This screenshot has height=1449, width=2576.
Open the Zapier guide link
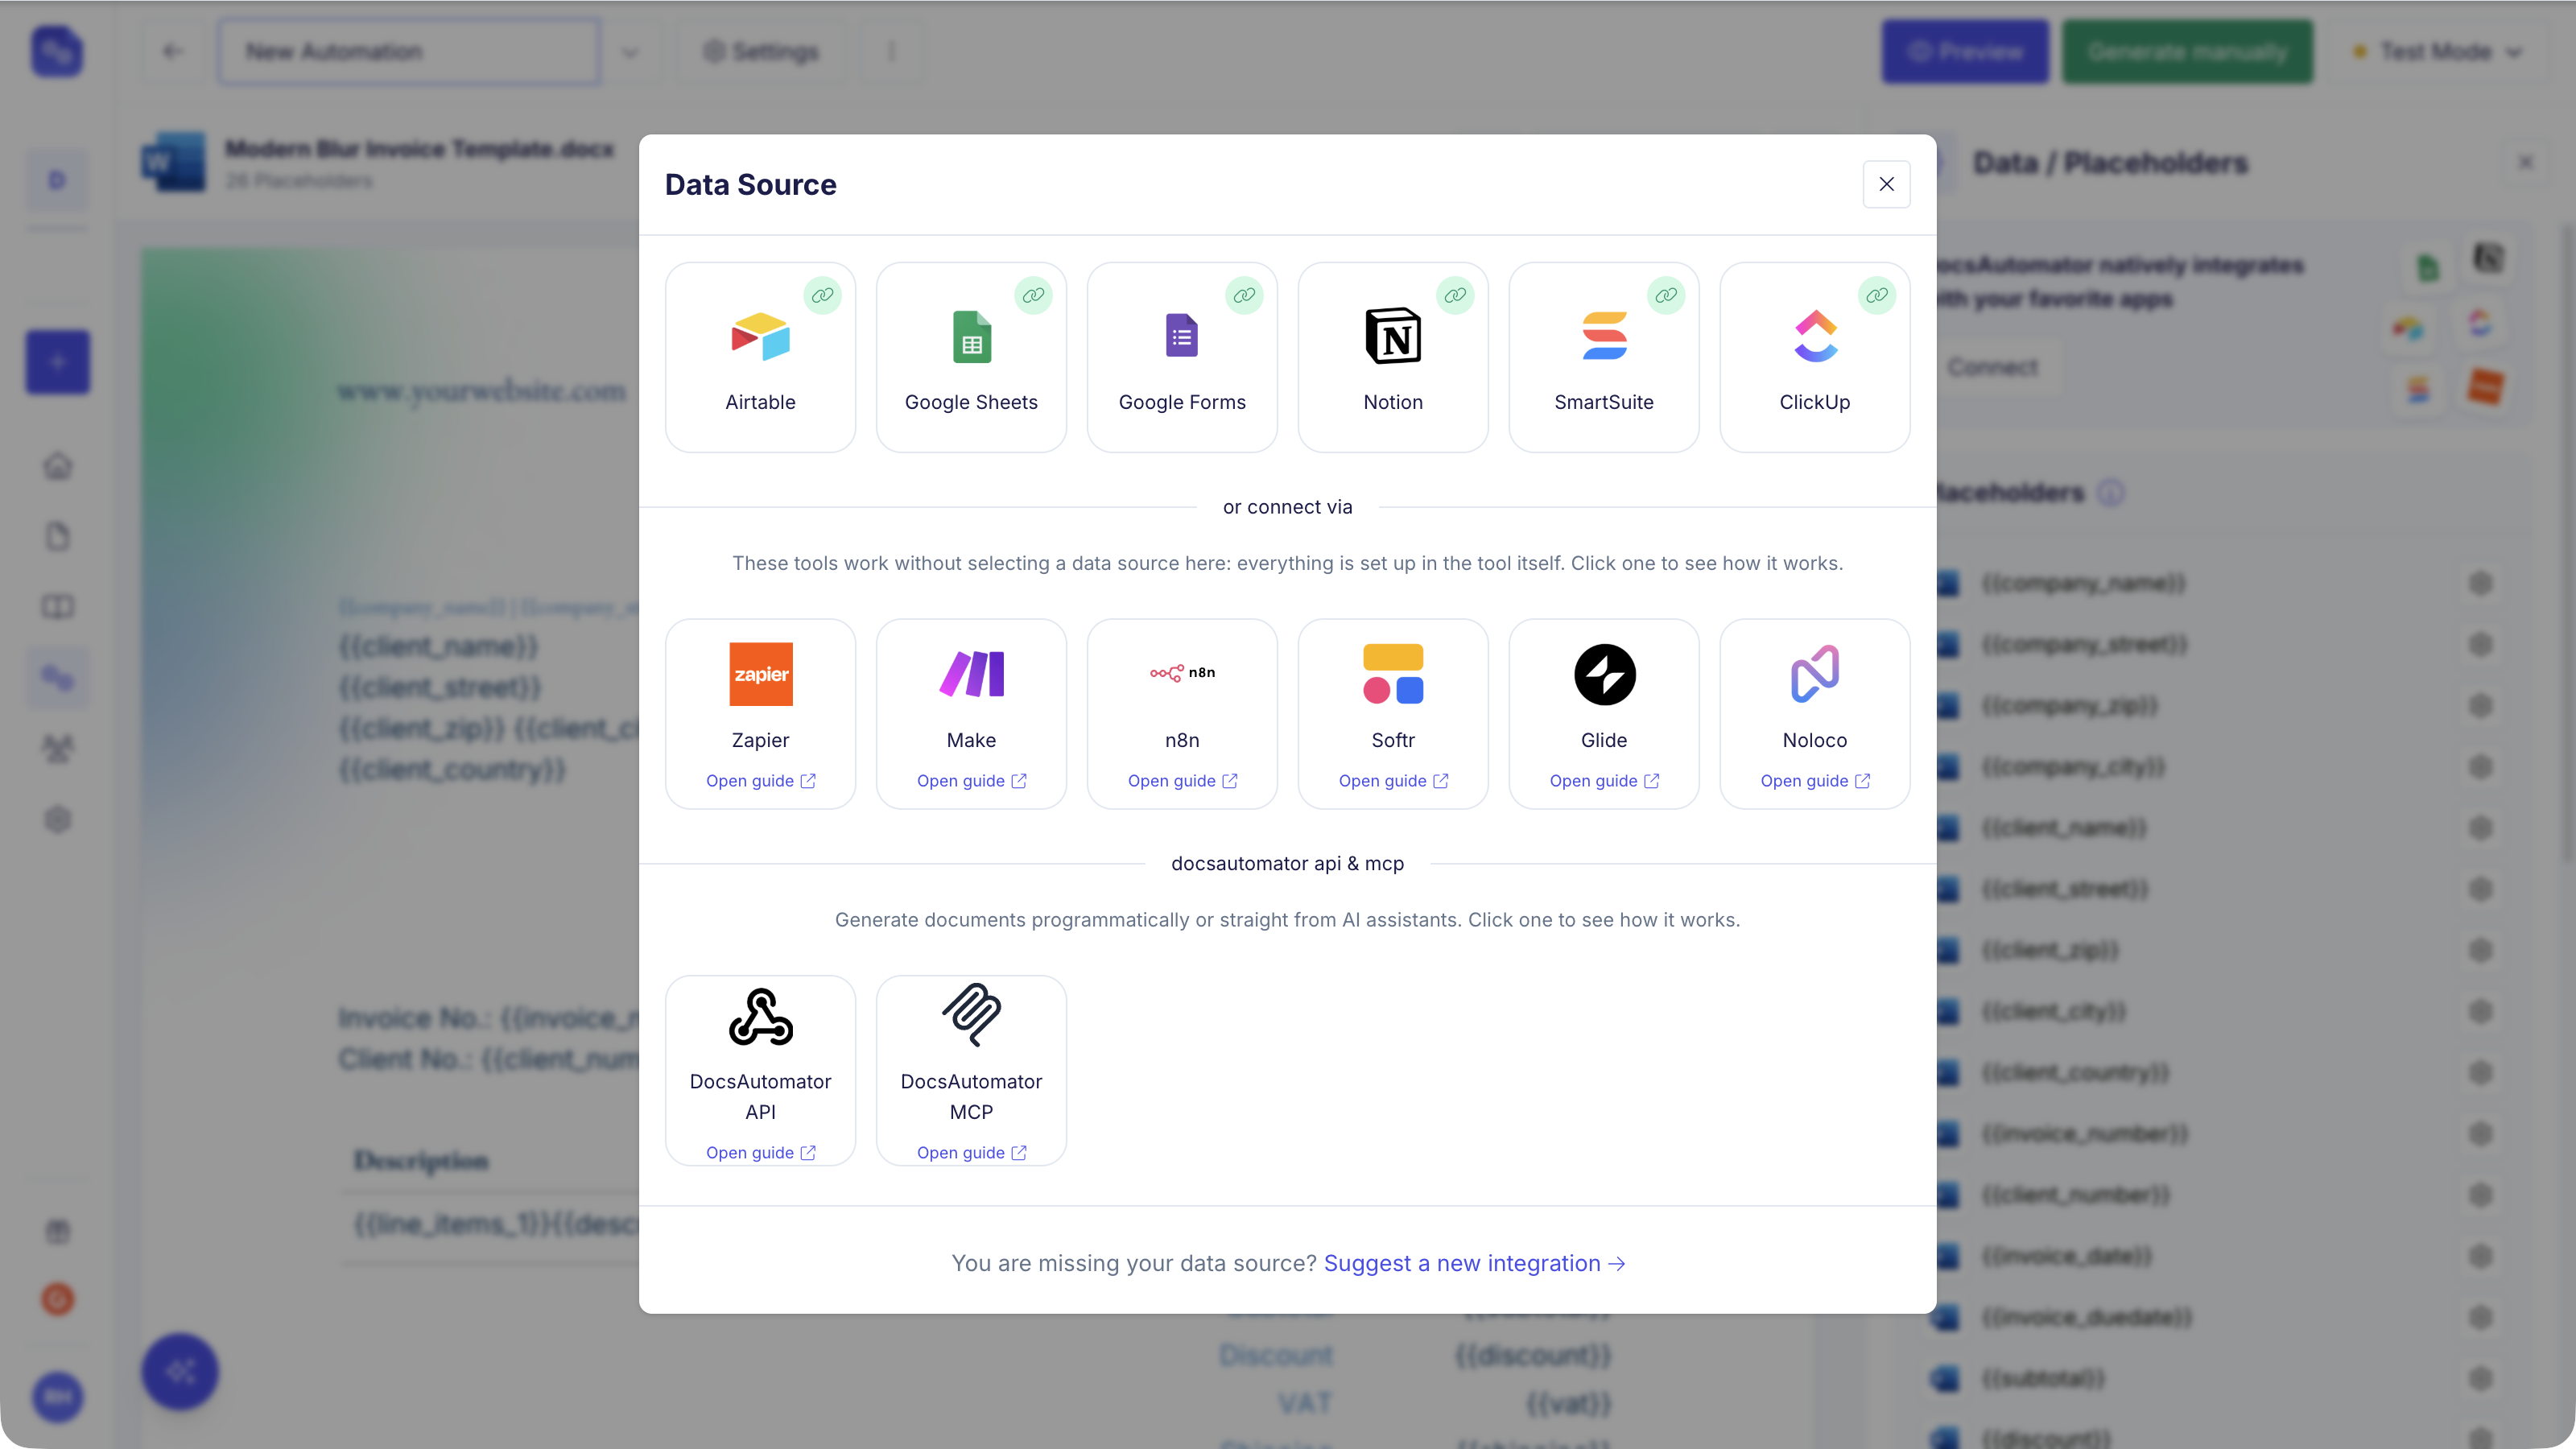761,781
